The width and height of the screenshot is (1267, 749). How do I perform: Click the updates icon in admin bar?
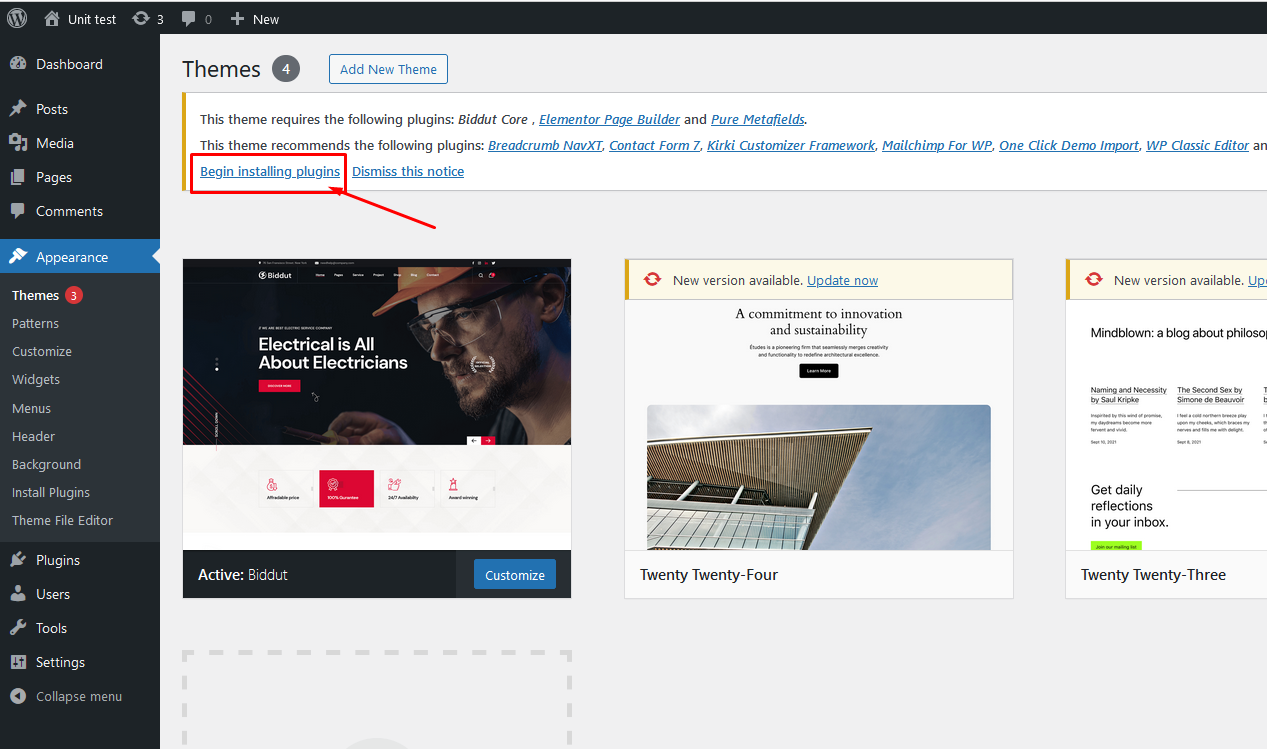tap(141, 18)
